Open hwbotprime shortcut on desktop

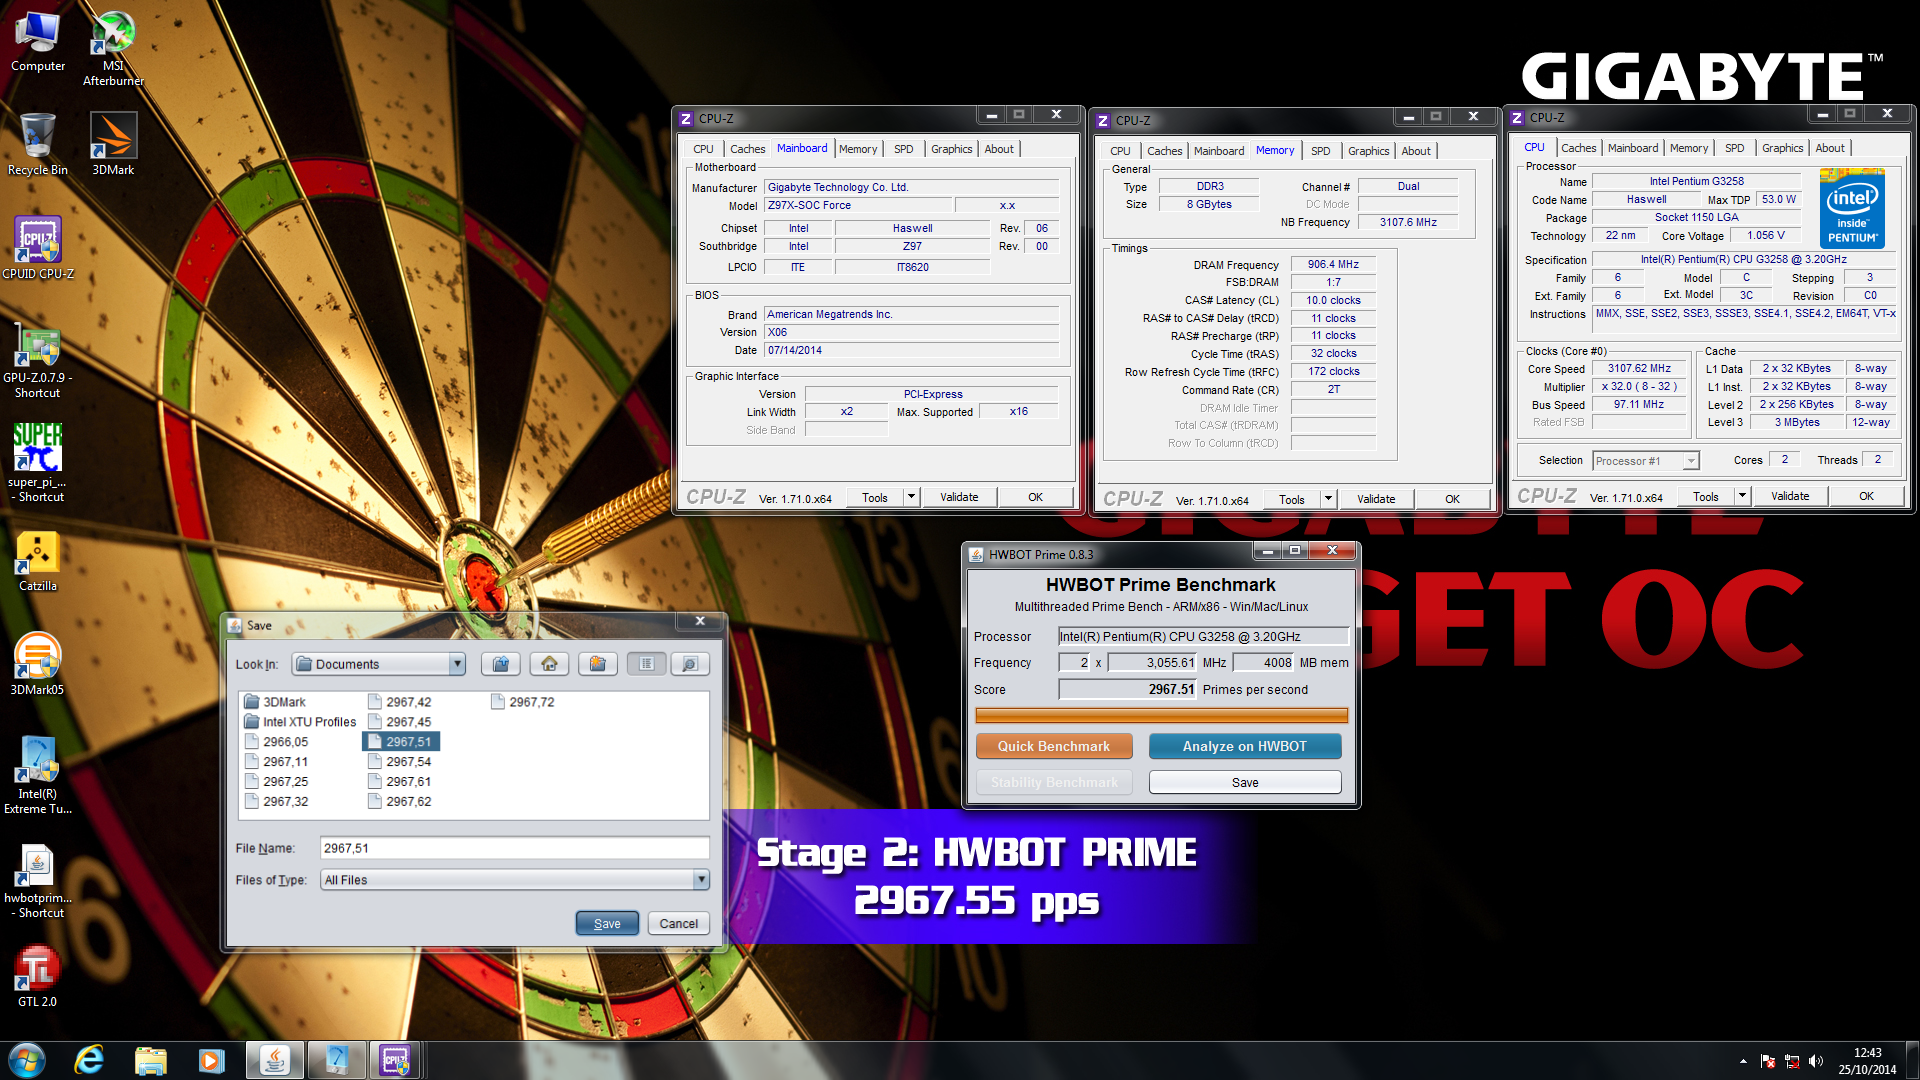click(38, 880)
